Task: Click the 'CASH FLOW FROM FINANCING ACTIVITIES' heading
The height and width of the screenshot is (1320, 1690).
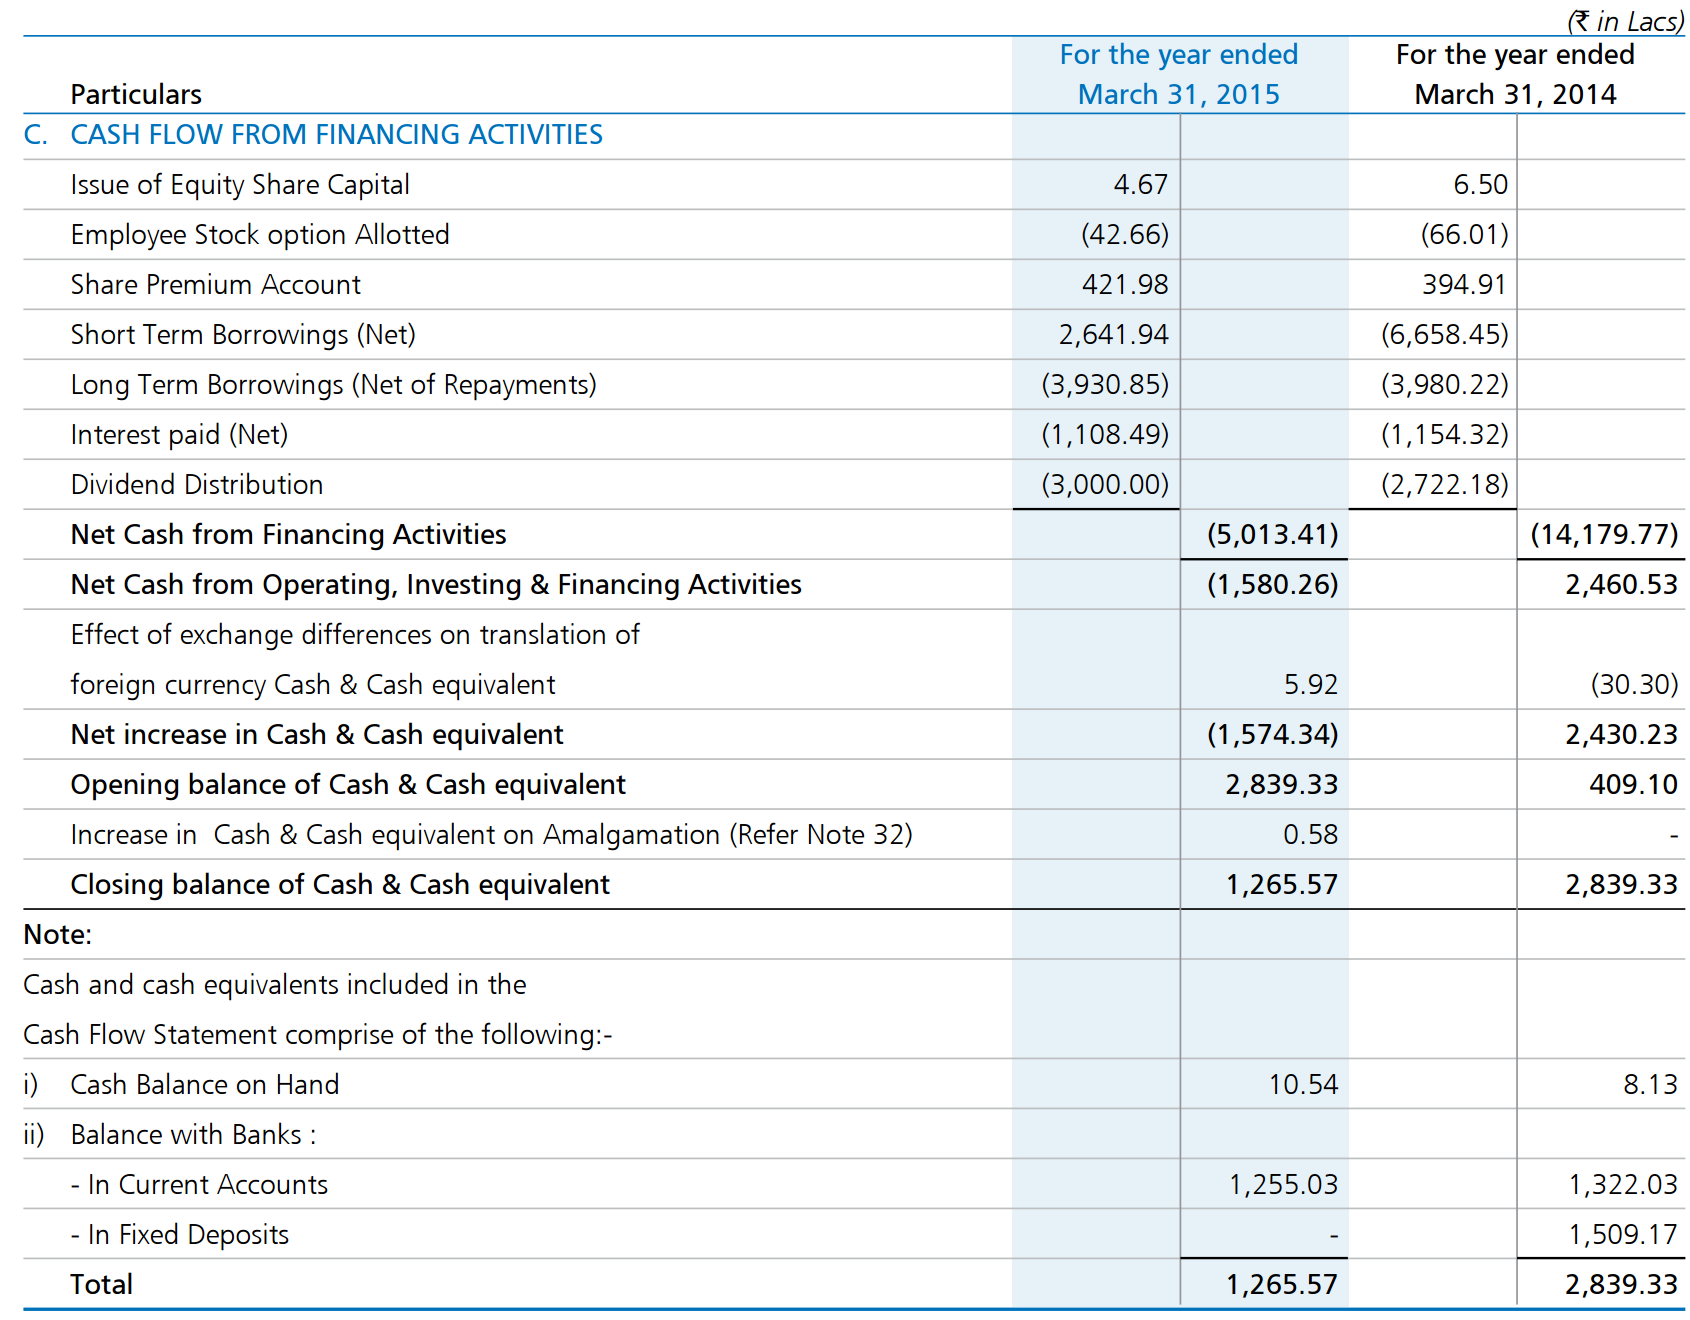Action: click(x=336, y=134)
